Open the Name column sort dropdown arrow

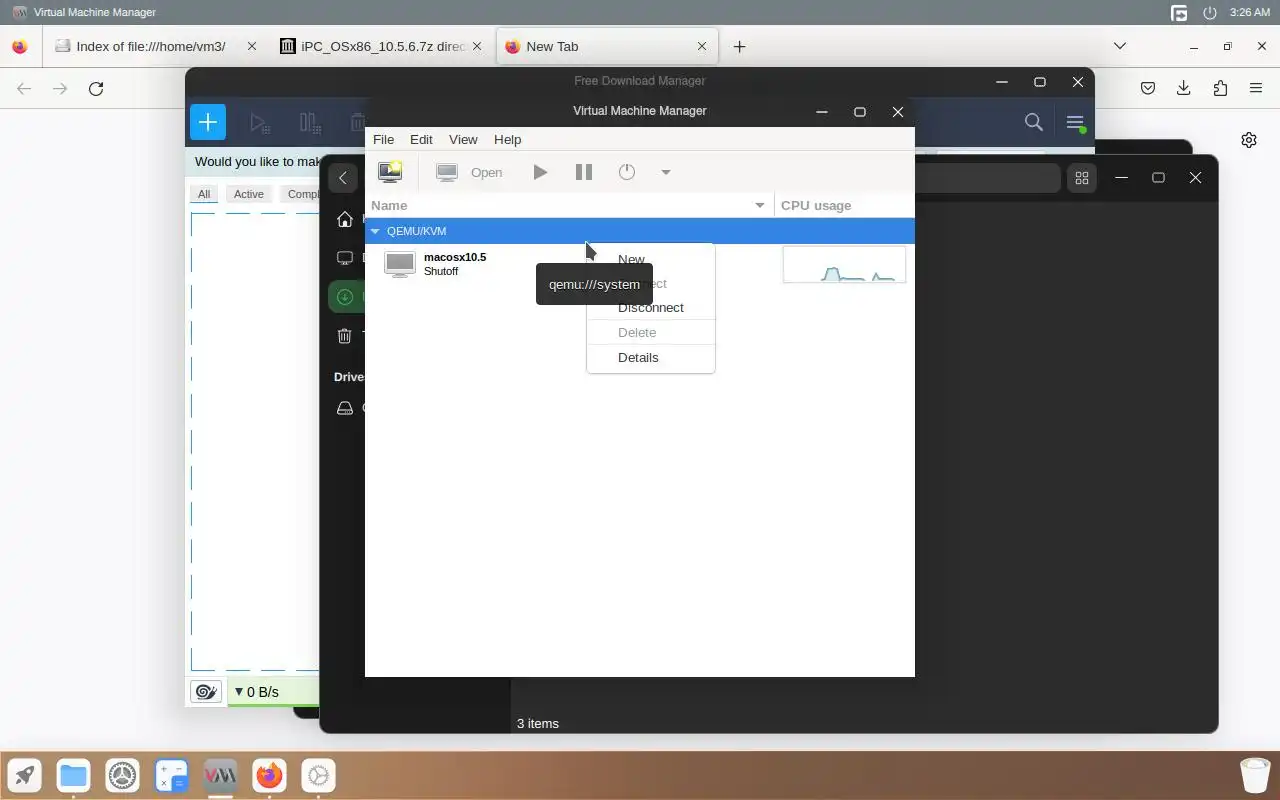(760, 205)
